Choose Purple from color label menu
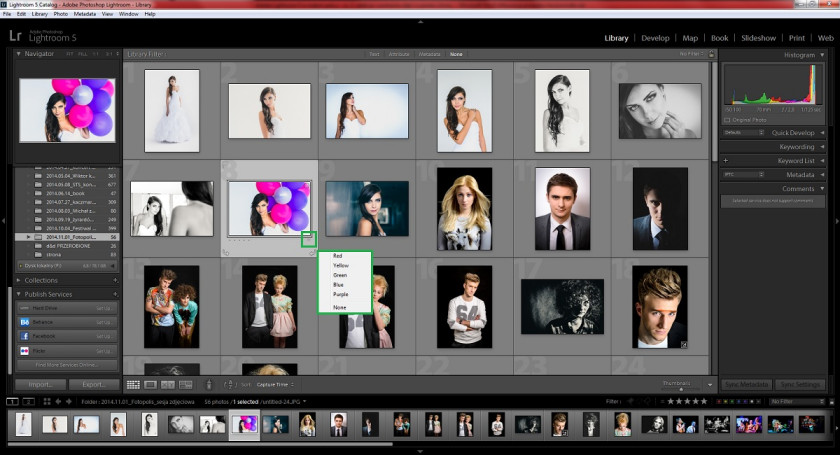 pos(341,294)
